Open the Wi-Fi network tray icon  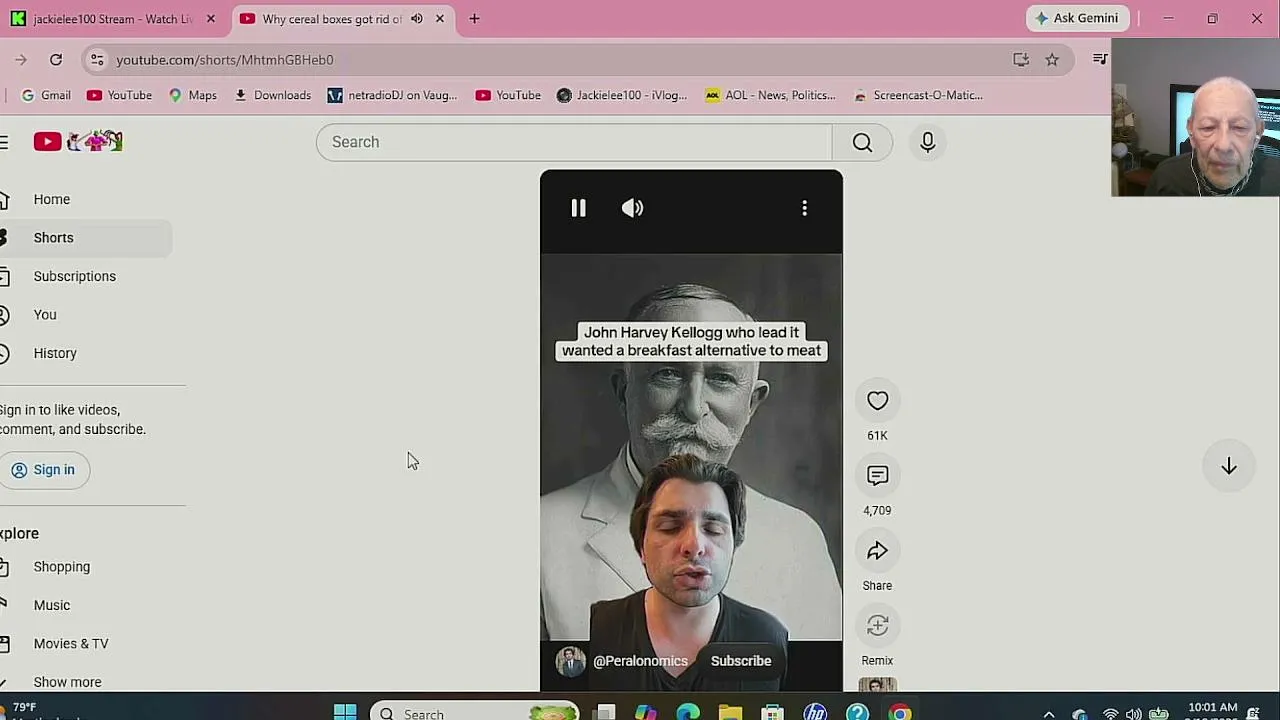(x=1110, y=714)
